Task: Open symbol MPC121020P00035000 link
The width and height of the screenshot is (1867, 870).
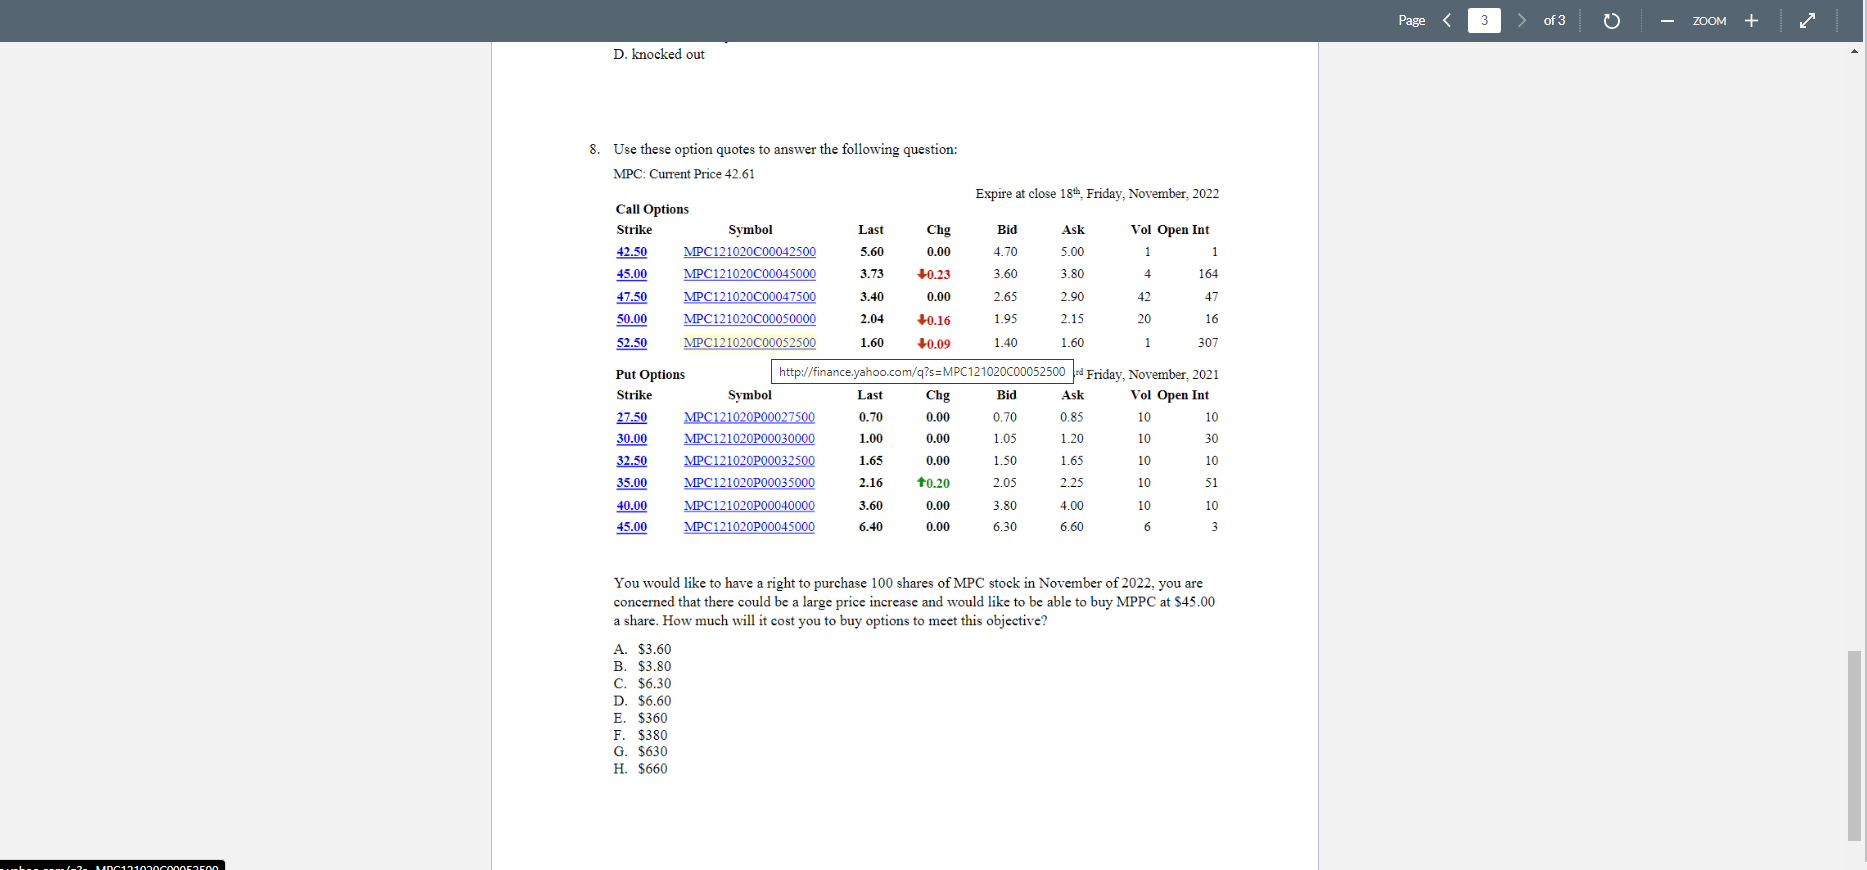Action: click(x=749, y=483)
